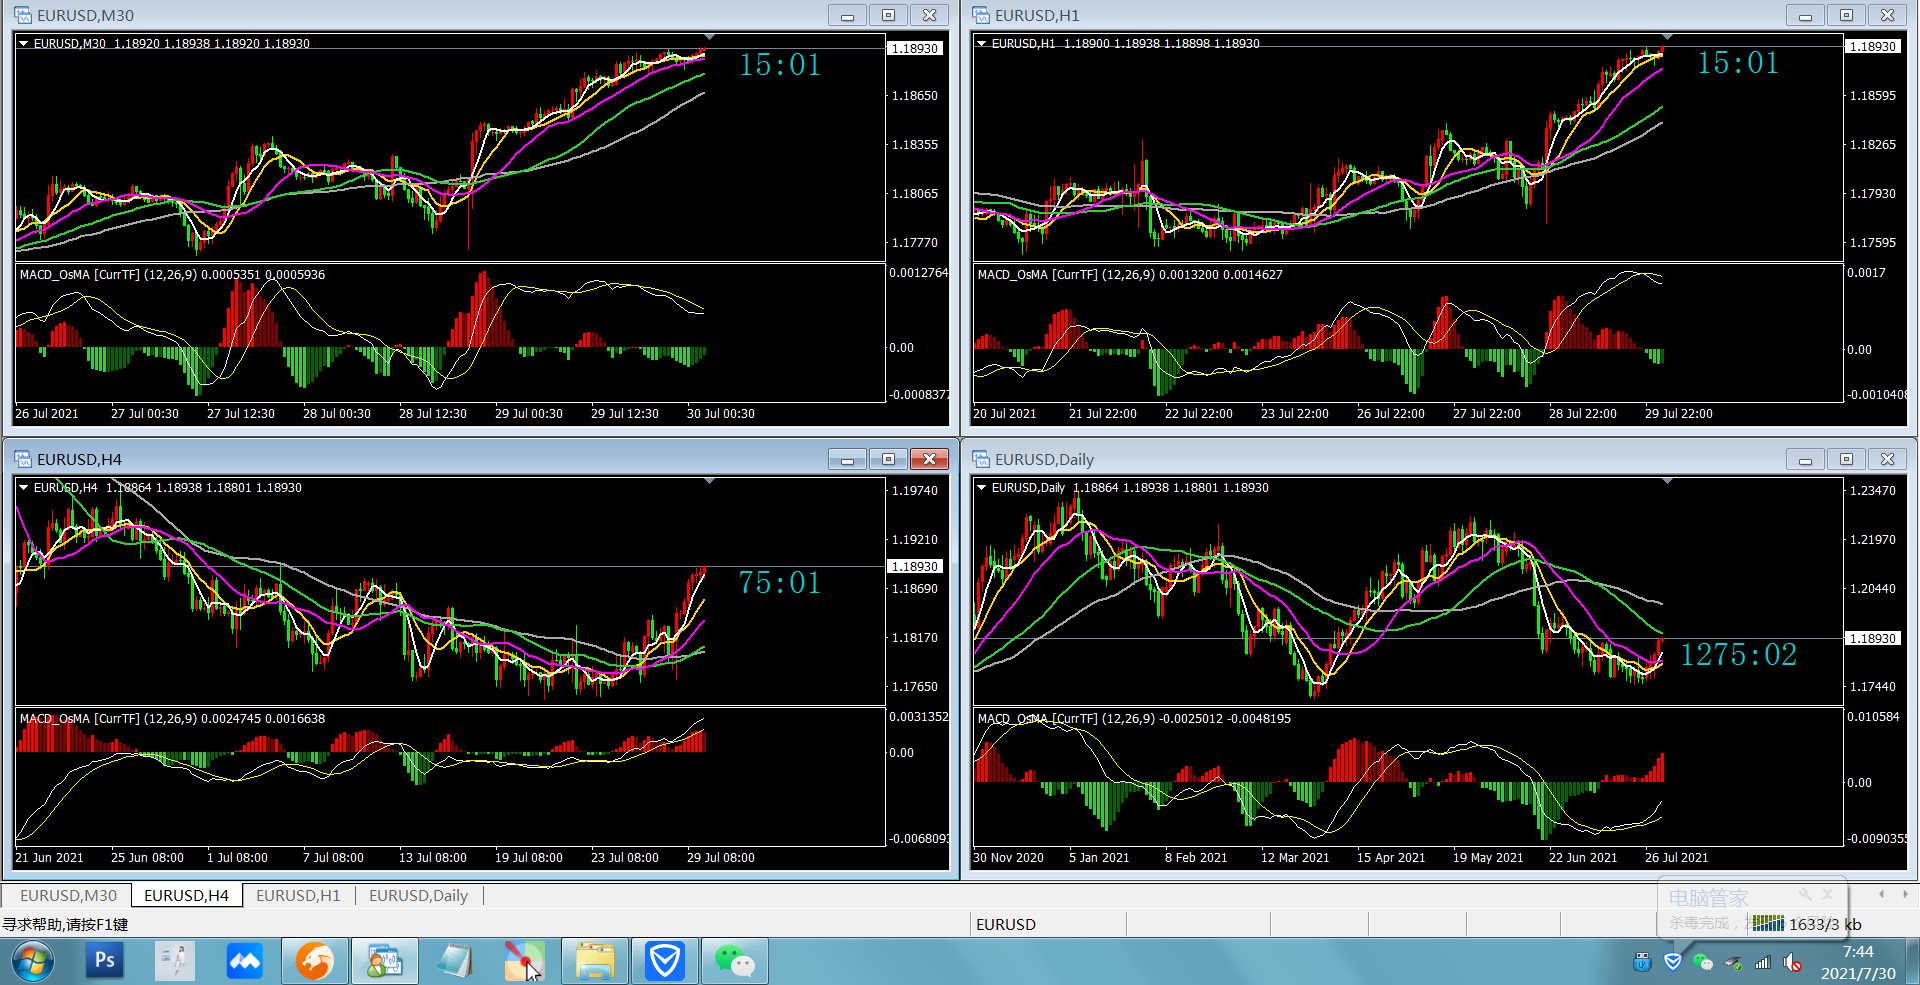Minimize the EURUSD,H1 chart window
The width and height of the screenshot is (1920, 985).
tap(1805, 15)
